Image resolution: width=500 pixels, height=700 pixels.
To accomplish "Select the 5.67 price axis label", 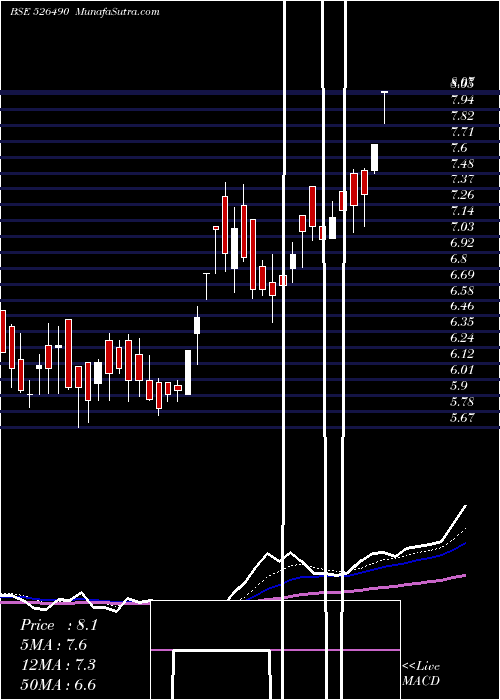I will (462, 417).
